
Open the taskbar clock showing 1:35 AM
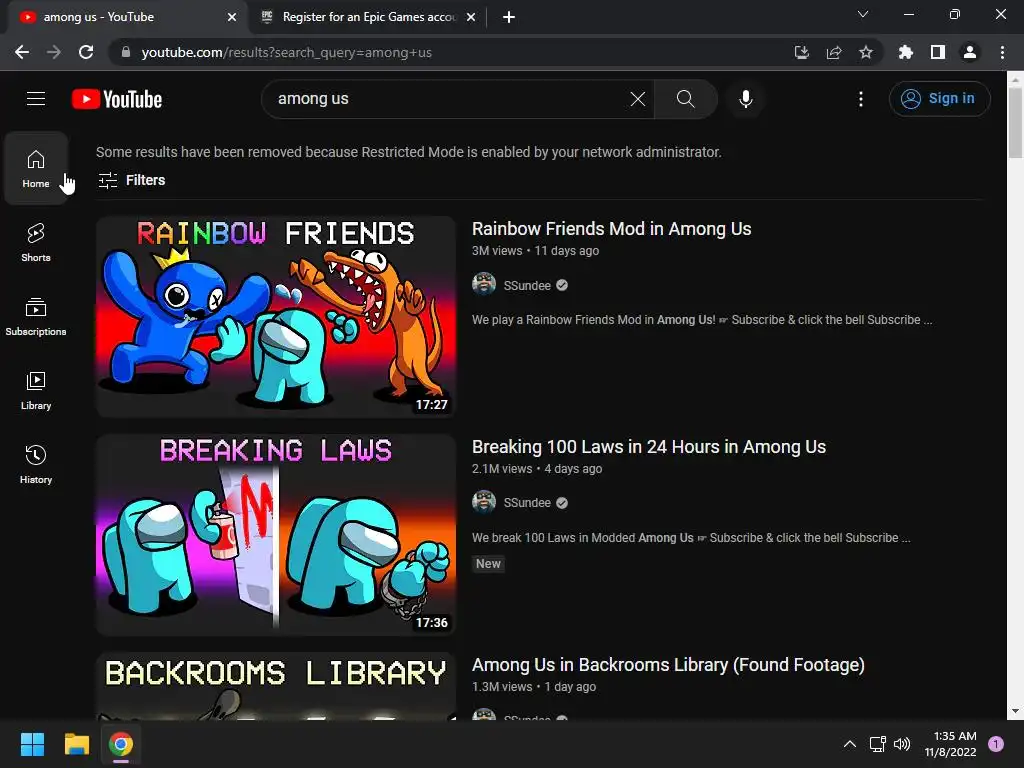click(950, 744)
